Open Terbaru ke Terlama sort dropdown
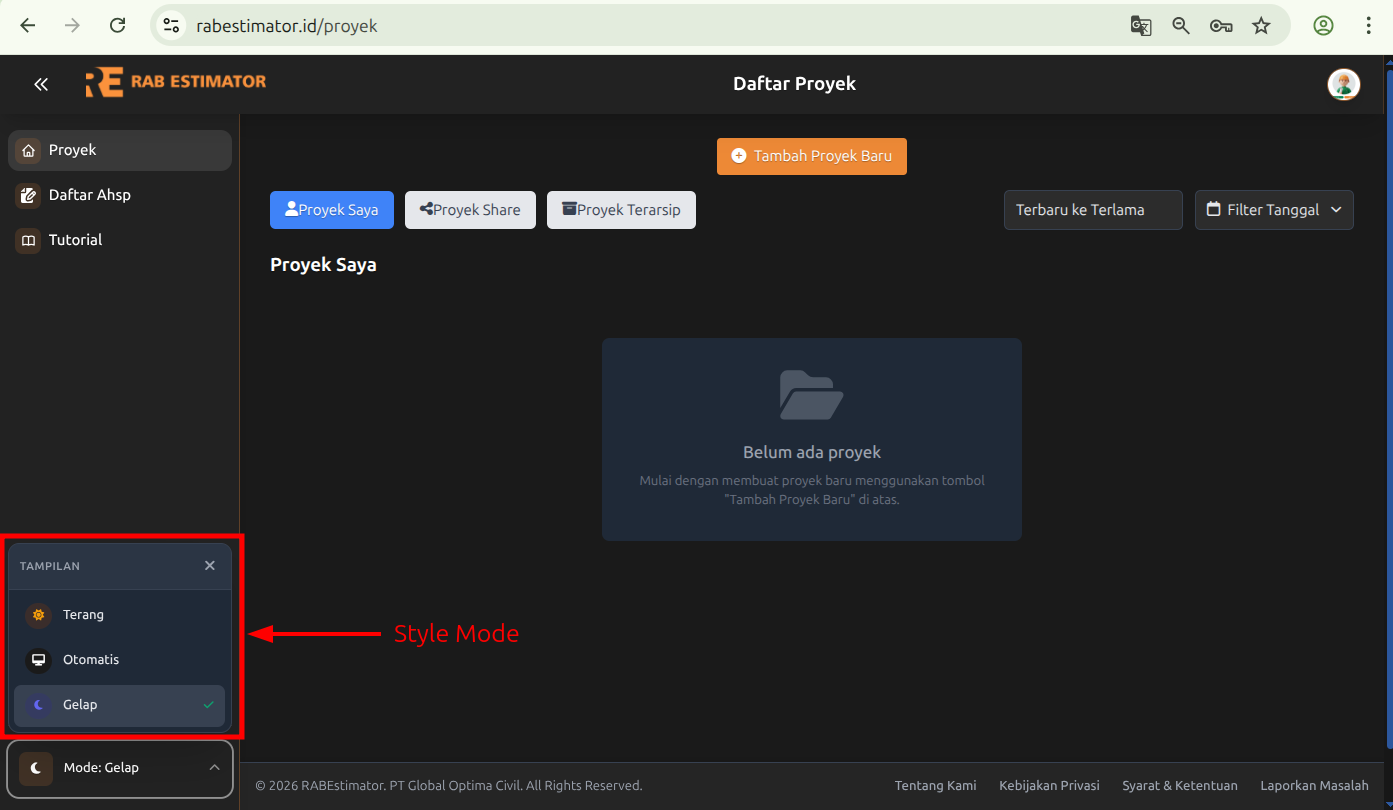Viewport: 1393px width, 810px height. click(1092, 210)
